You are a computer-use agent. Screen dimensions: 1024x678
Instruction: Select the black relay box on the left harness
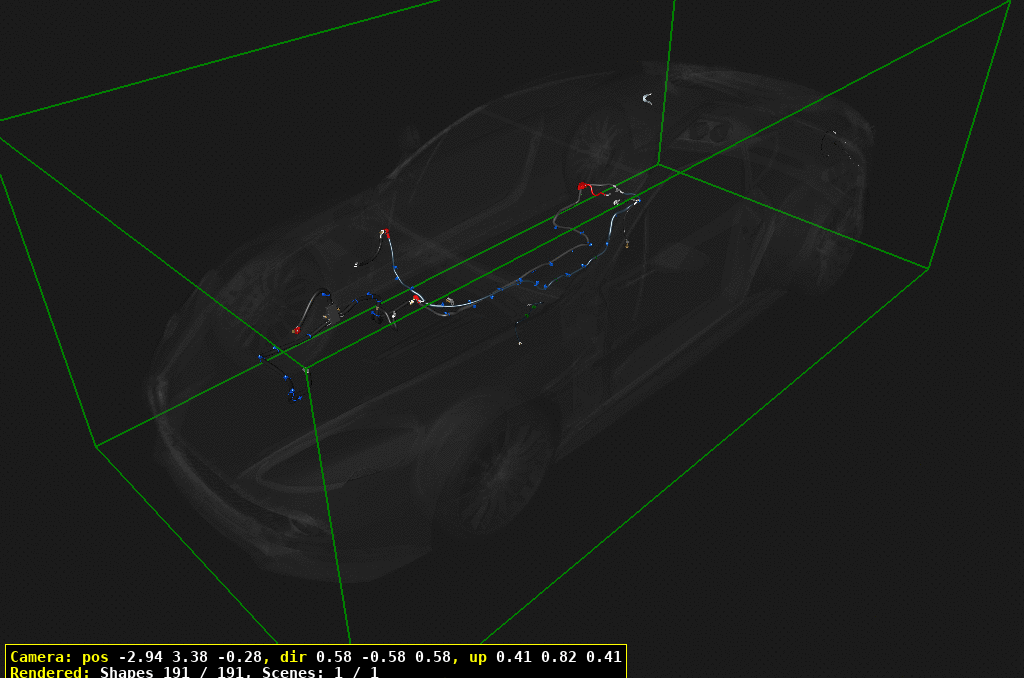pyautogui.click(x=330, y=314)
